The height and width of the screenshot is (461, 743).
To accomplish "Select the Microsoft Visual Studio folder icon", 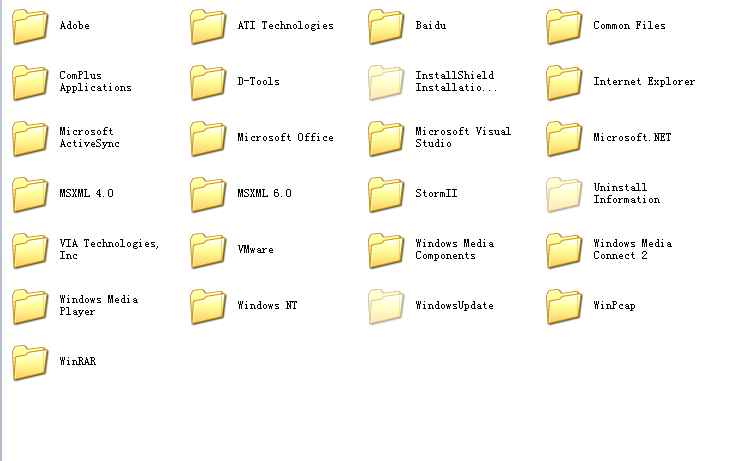I will tap(386, 139).
